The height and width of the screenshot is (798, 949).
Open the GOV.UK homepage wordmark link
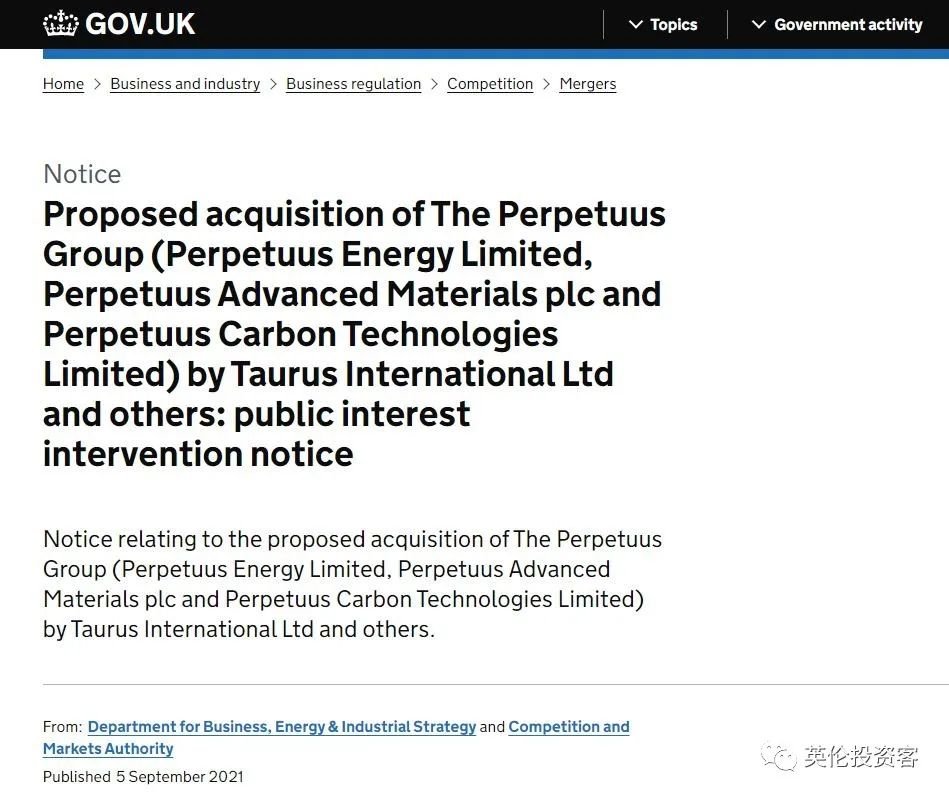pos(140,24)
